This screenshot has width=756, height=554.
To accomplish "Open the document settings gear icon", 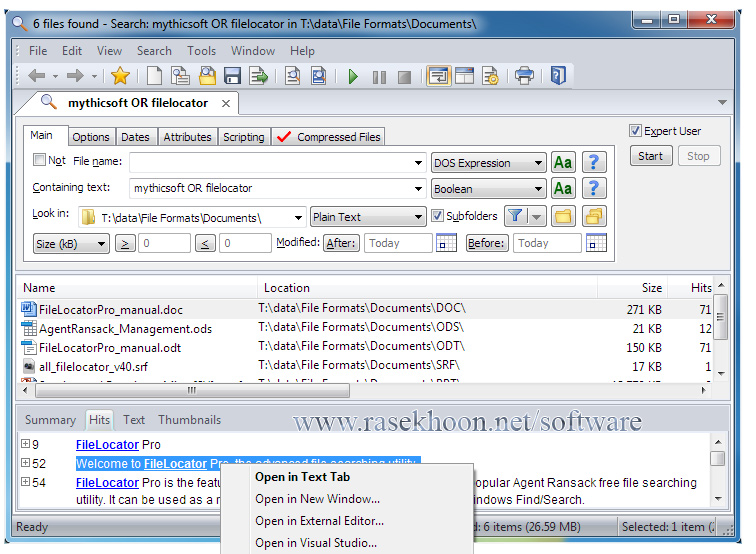I will coord(490,76).
